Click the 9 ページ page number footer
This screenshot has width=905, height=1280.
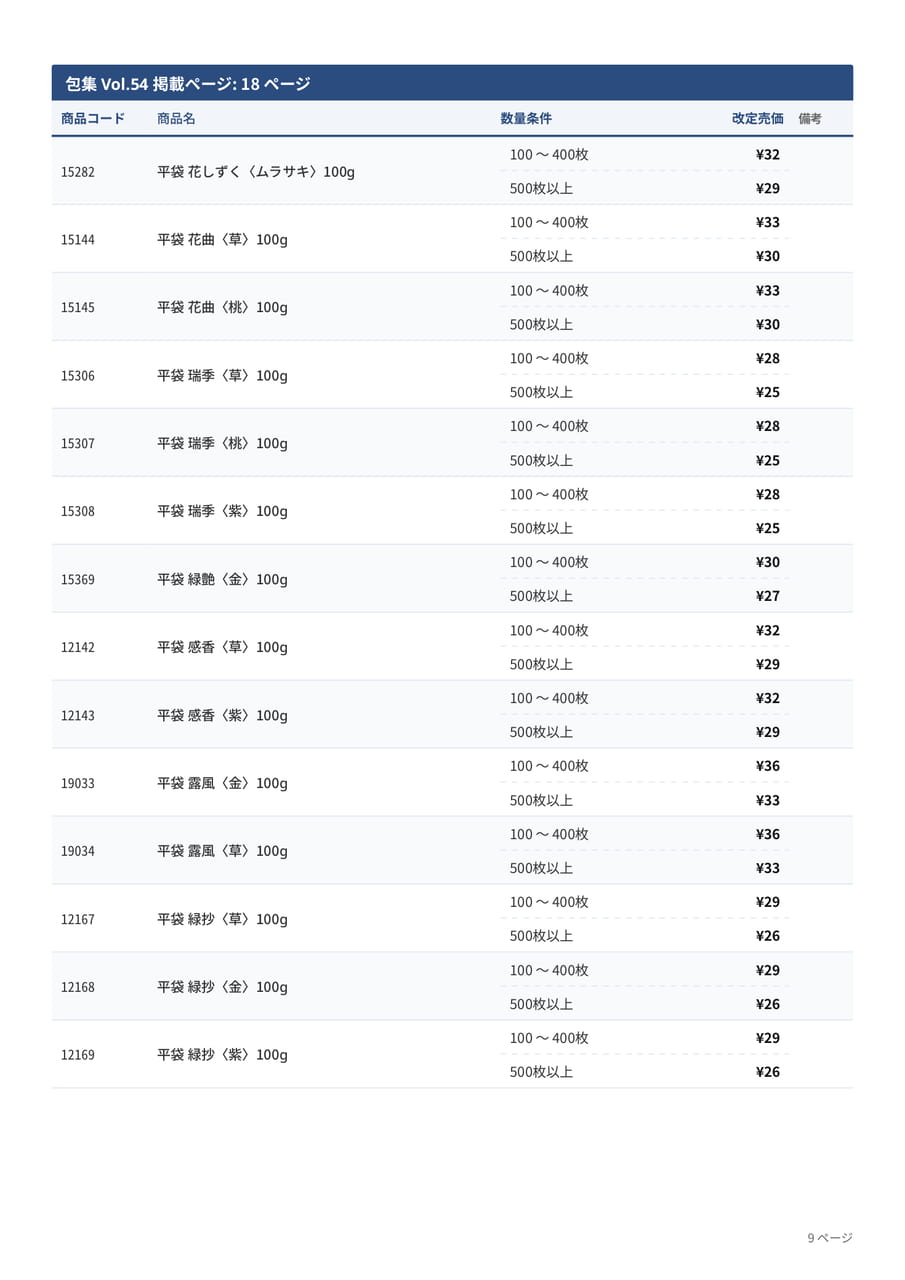830,1238
